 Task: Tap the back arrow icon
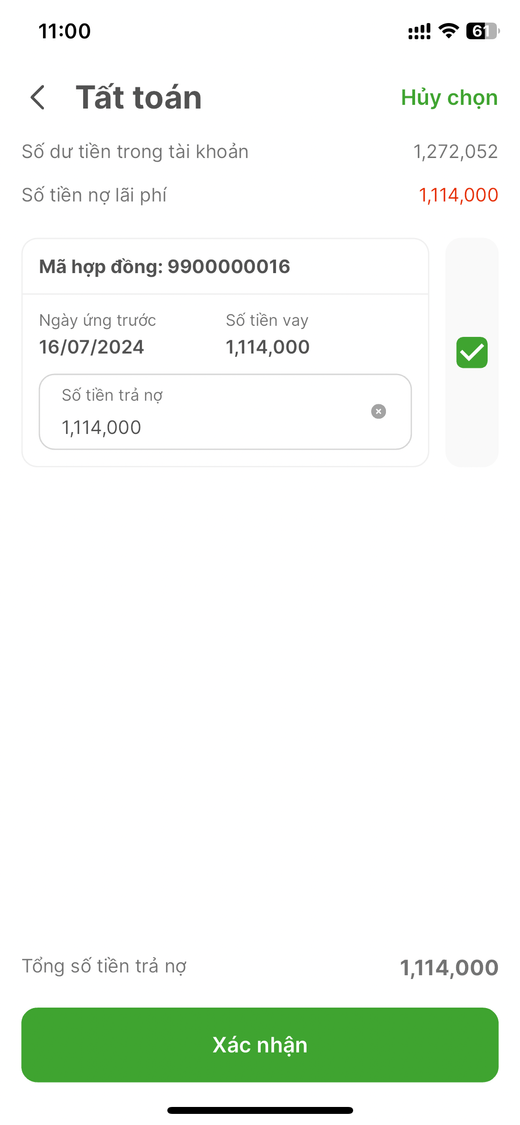pos(38,98)
